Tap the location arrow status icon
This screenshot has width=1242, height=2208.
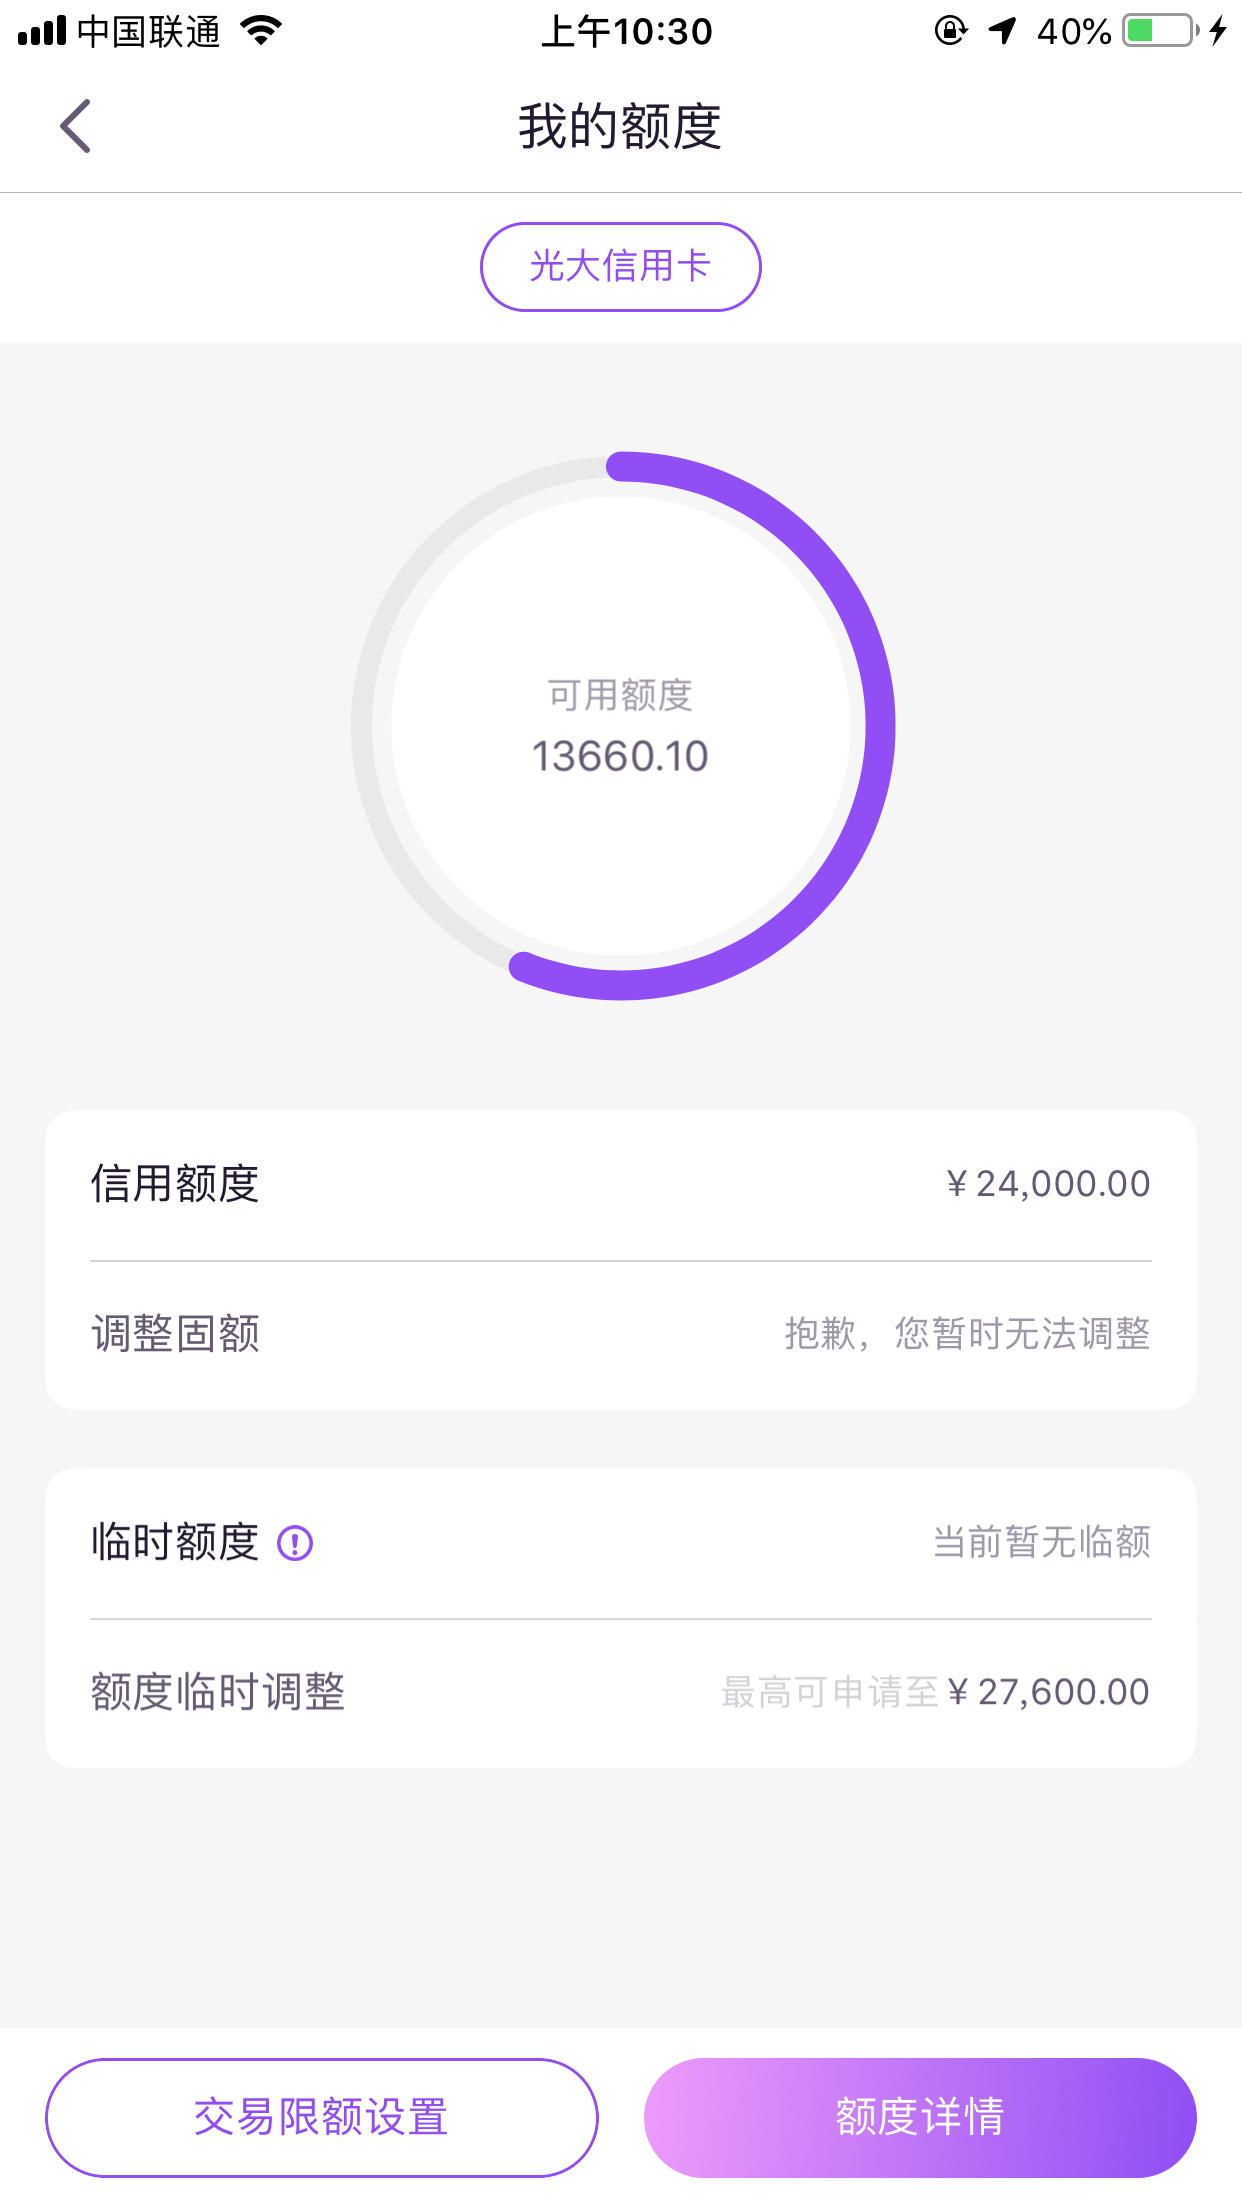[x=1002, y=31]
